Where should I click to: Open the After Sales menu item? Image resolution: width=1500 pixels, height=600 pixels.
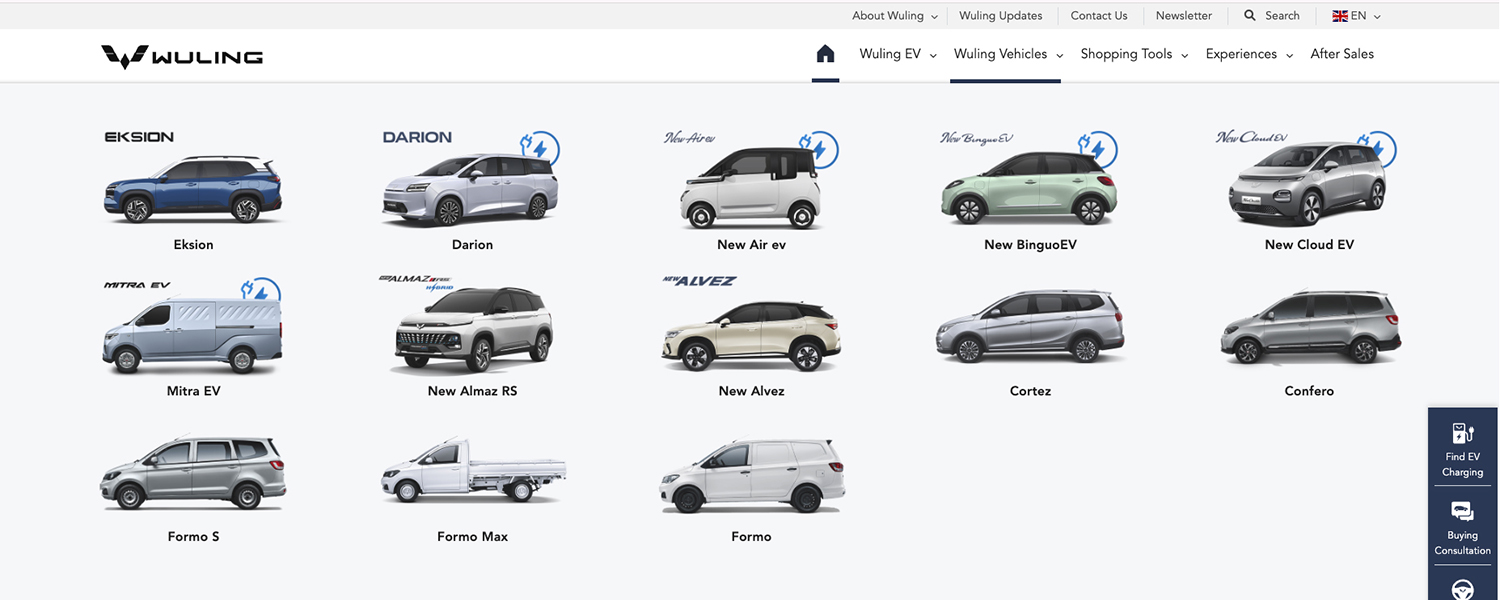1342,54
